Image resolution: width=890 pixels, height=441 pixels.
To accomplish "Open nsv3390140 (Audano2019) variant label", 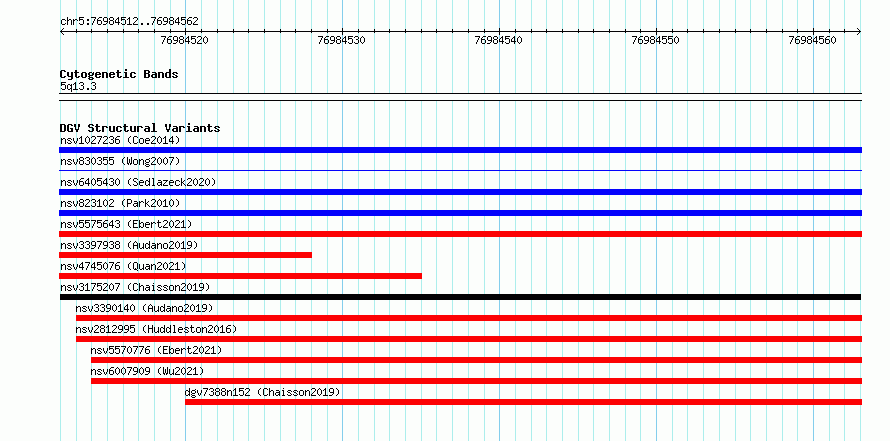I will pos(144,308).
